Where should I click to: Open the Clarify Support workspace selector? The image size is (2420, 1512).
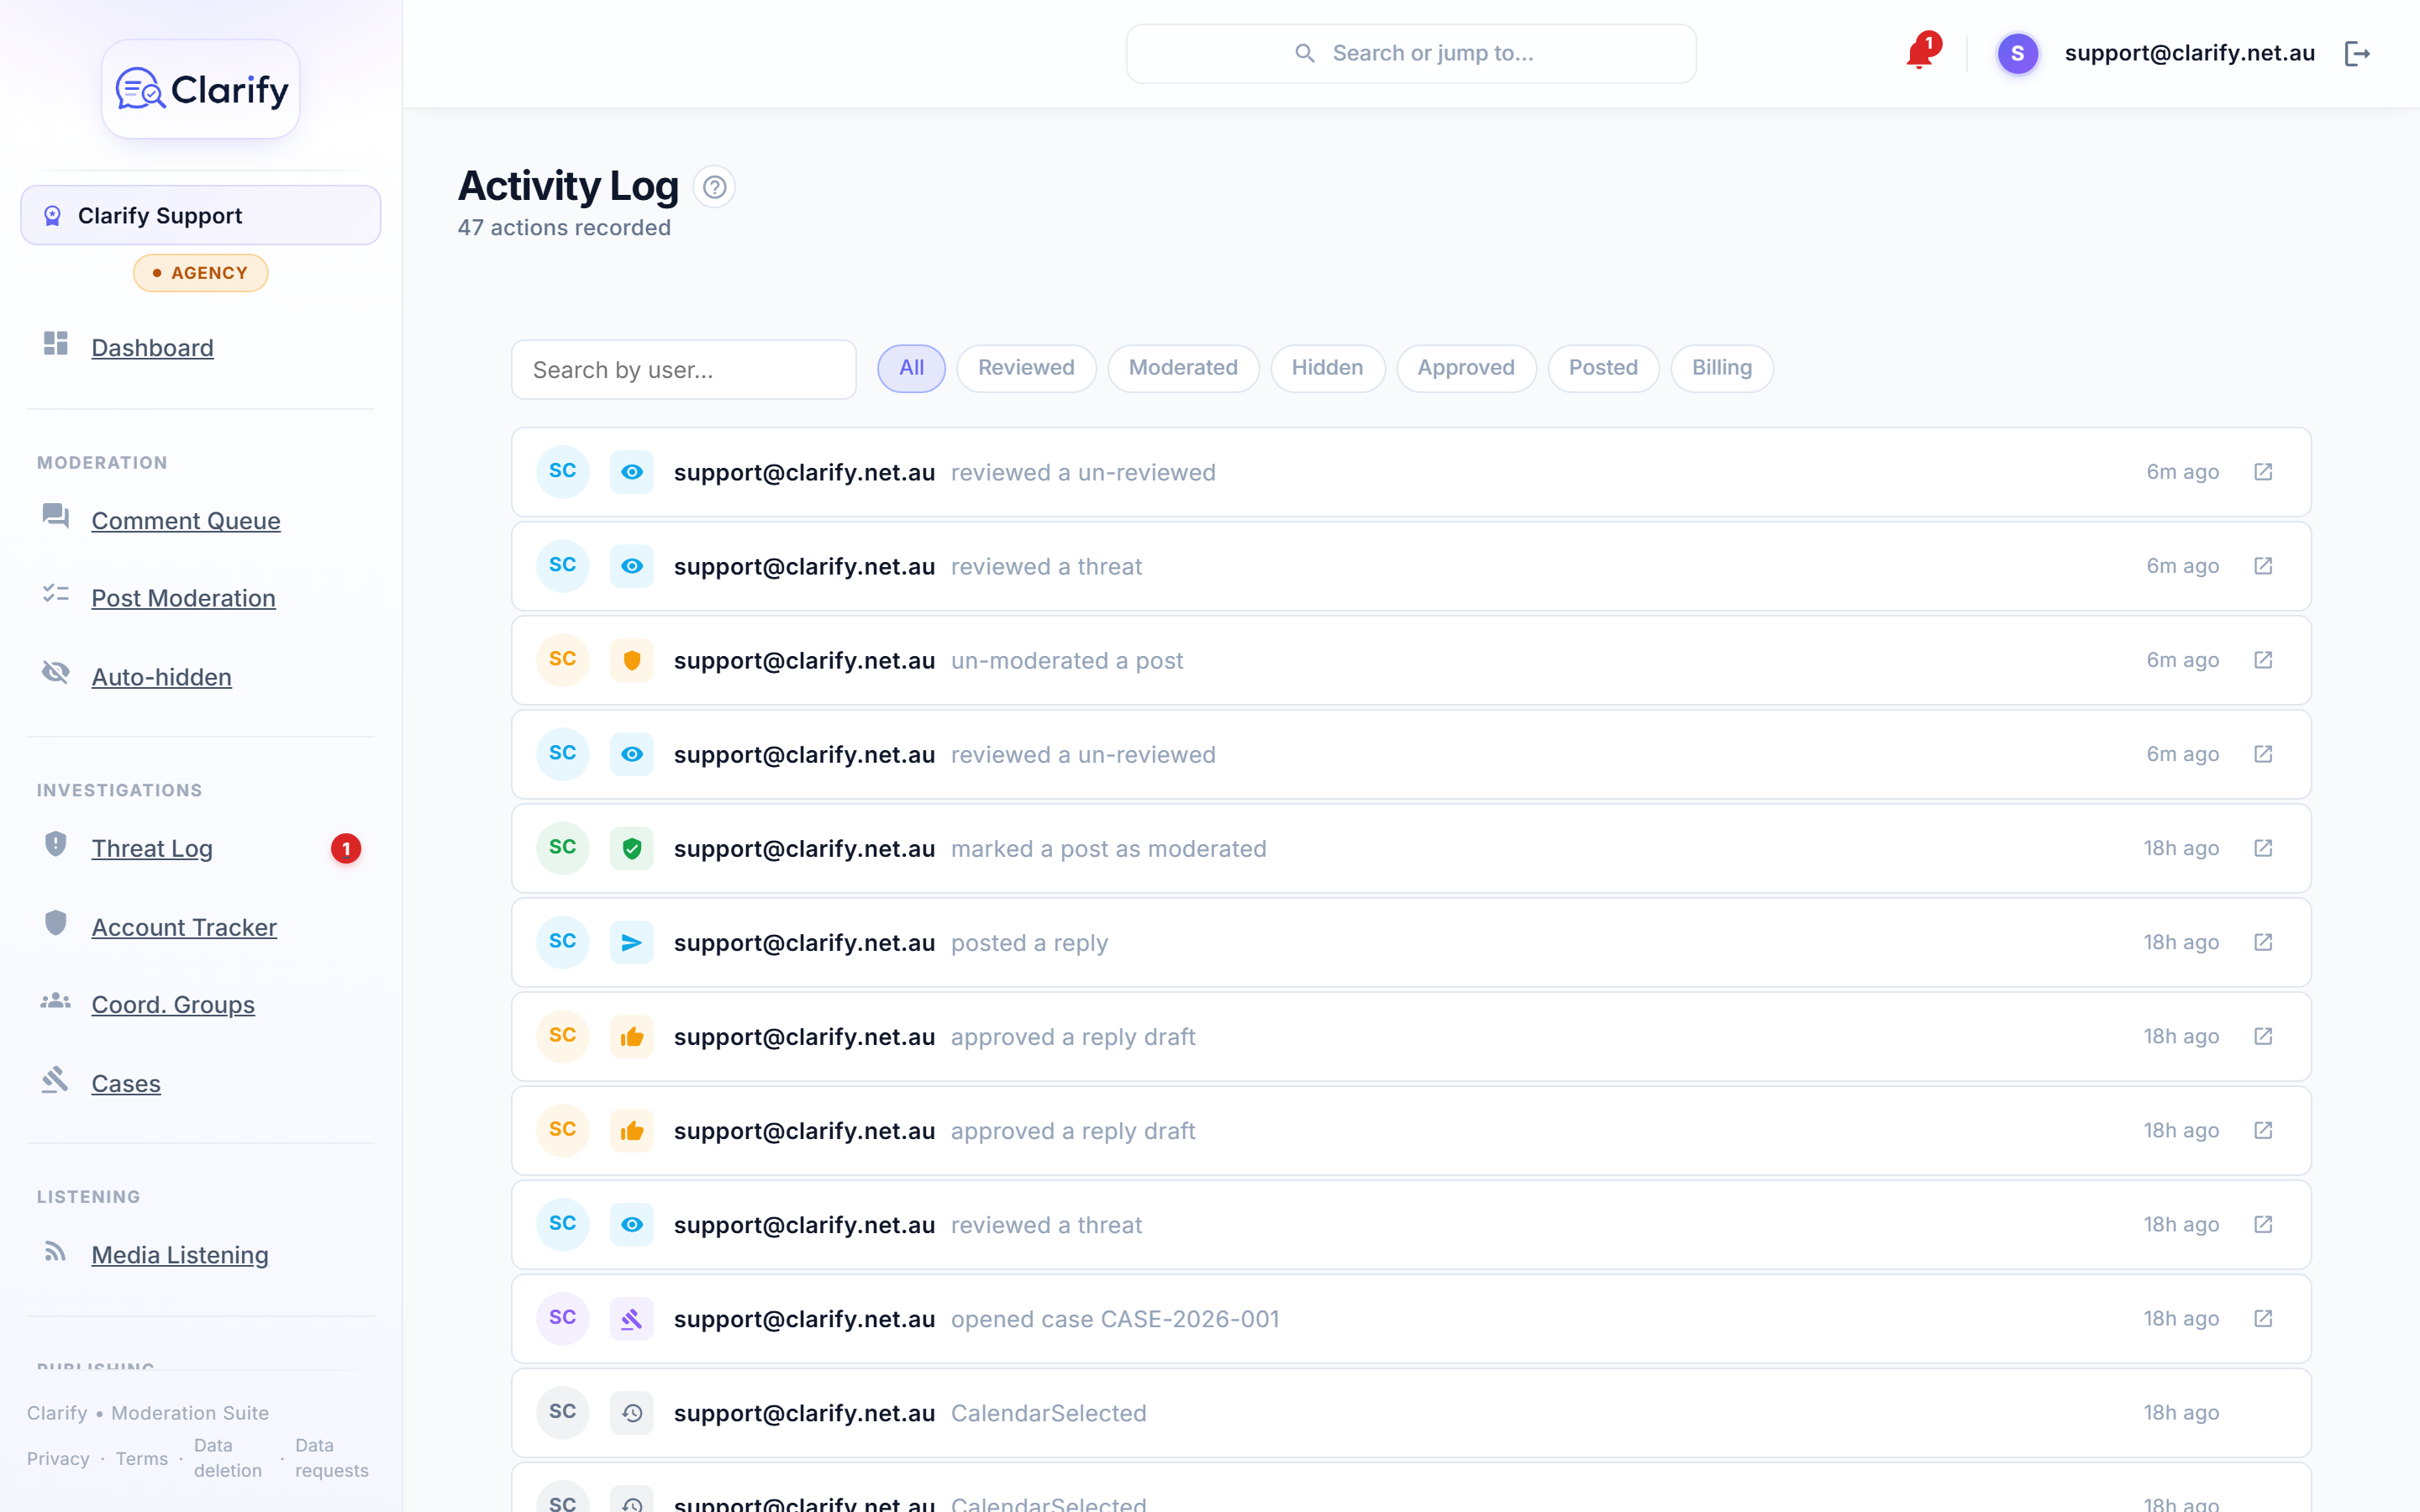(x=201, y=215)
